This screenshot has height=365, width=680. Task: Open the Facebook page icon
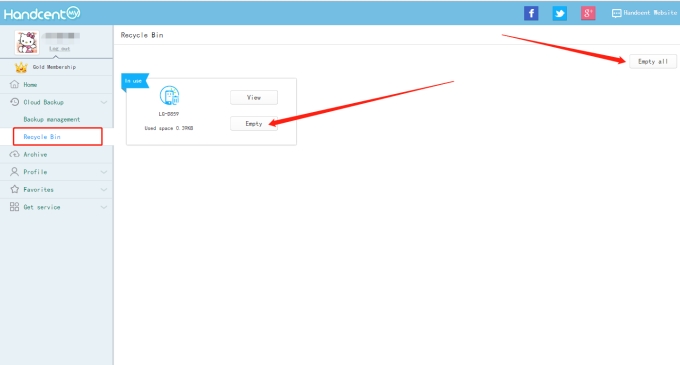click(531, 13)
